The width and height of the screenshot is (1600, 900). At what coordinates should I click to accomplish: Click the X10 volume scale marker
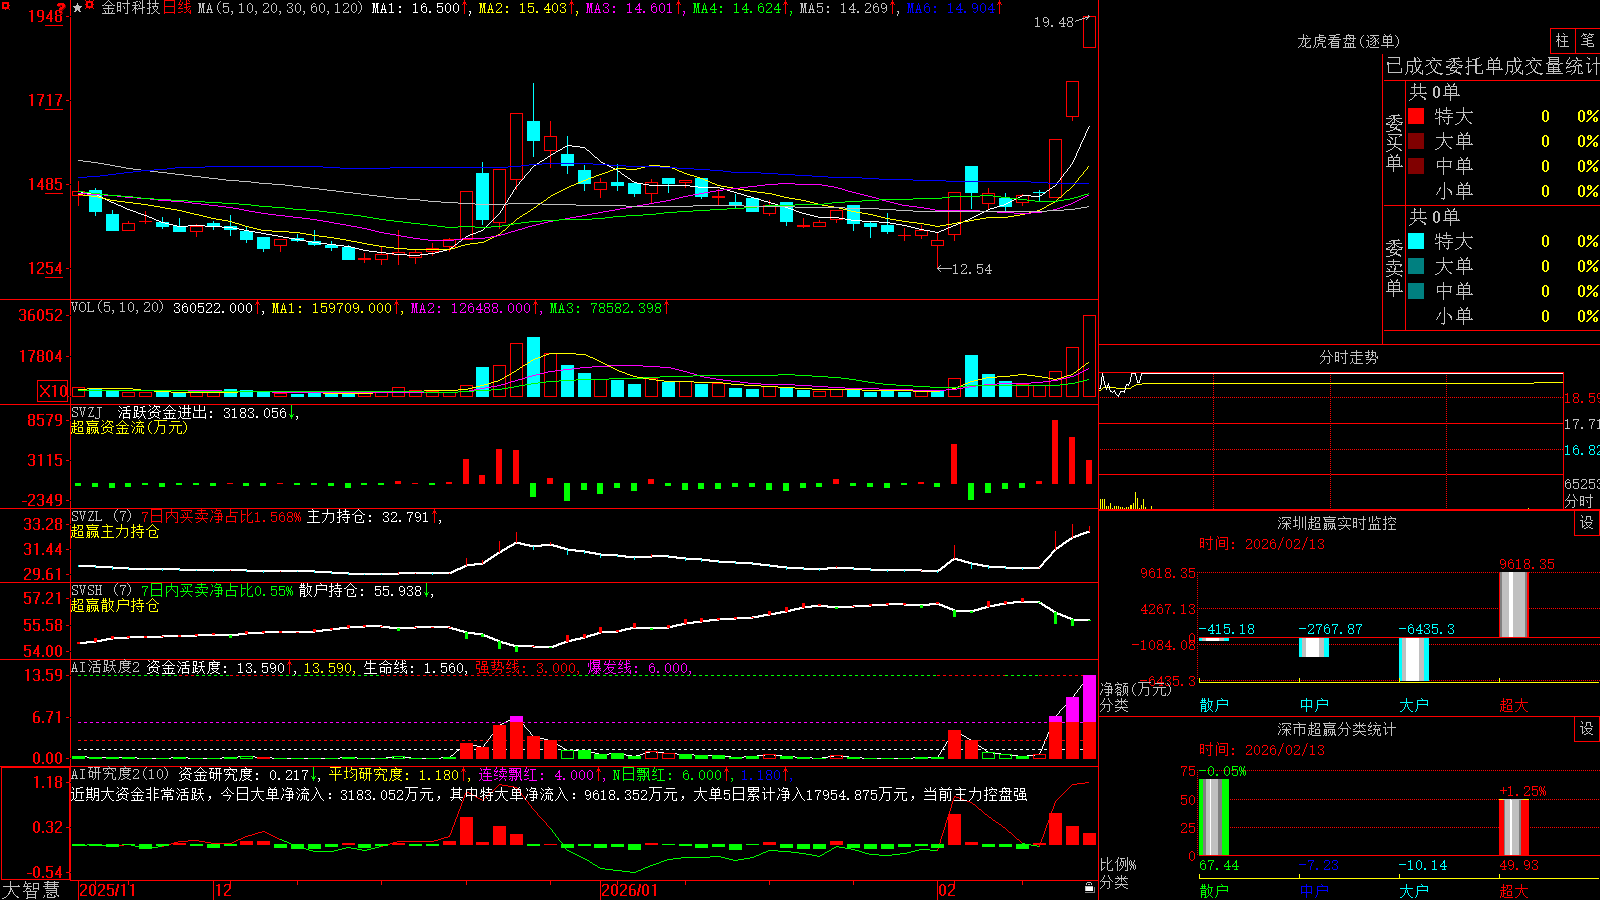click(x=53, y=391)
